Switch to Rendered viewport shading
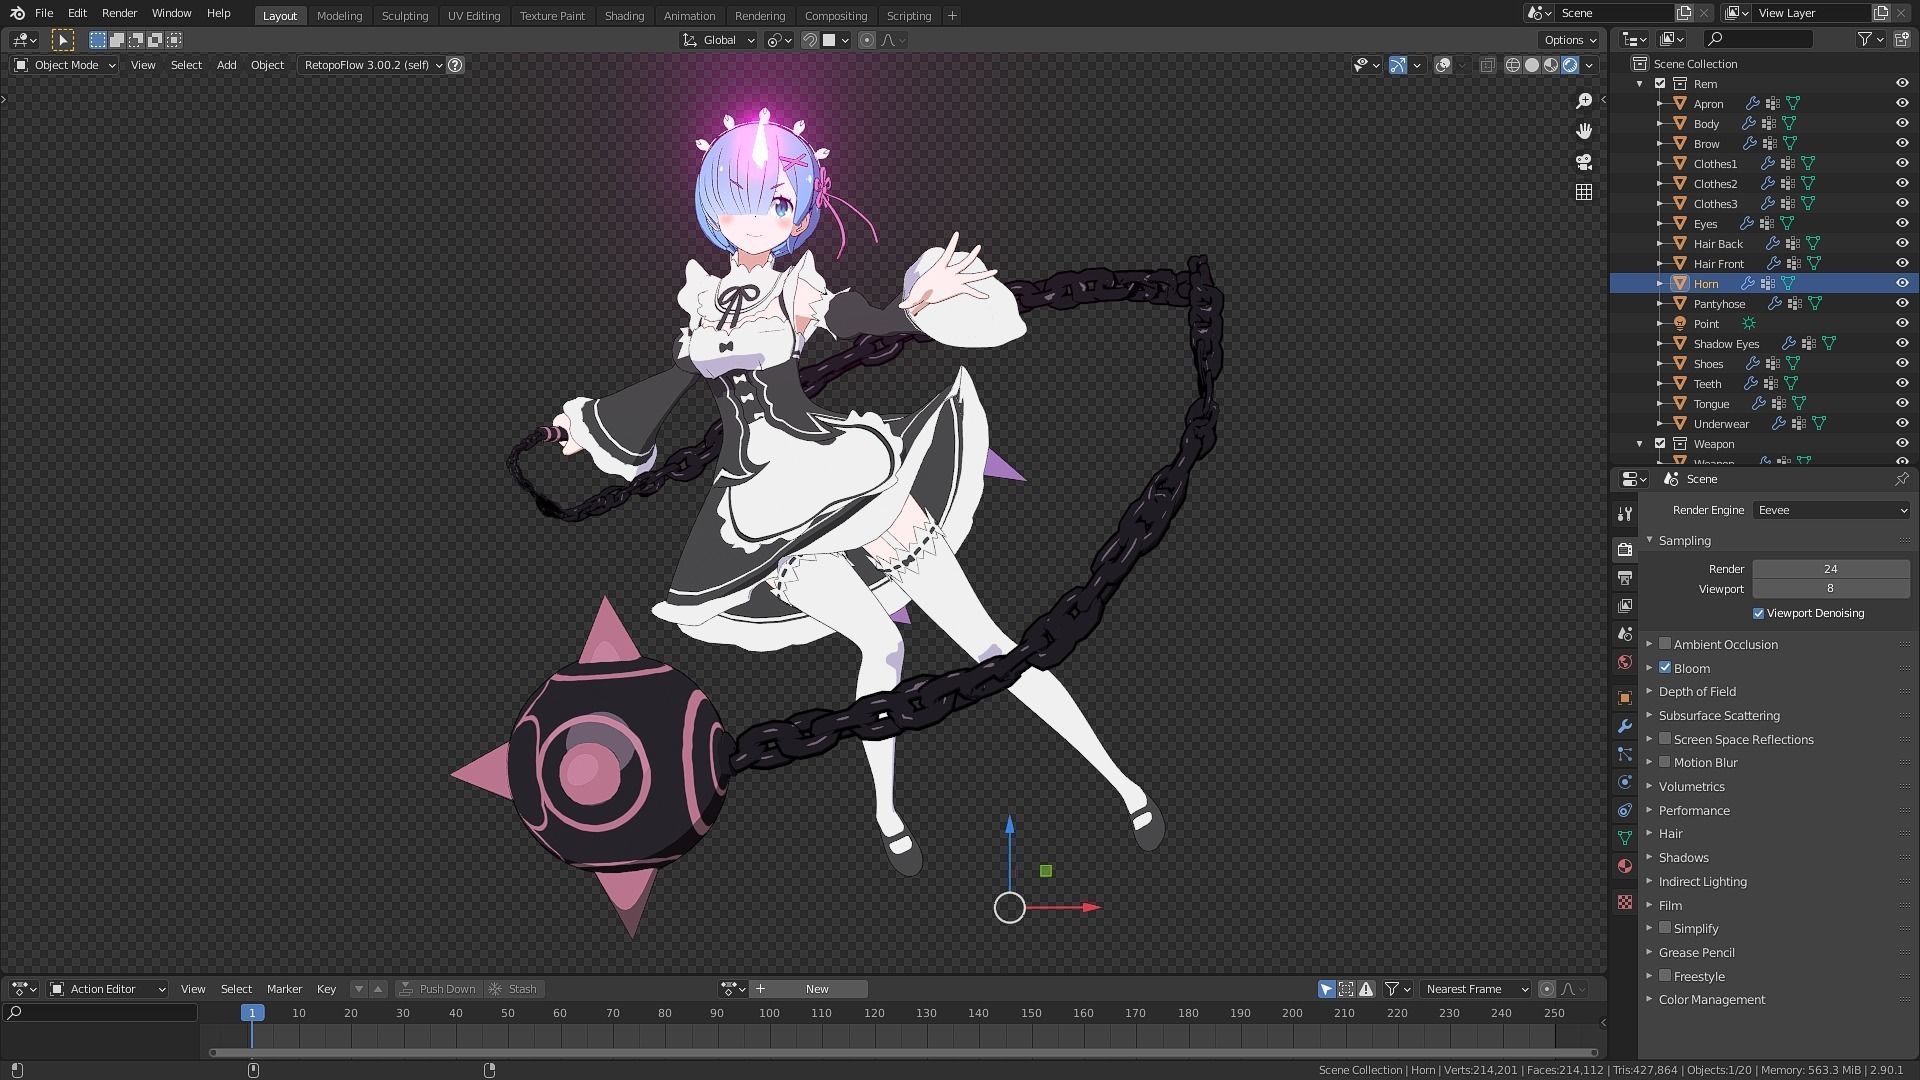 tap(1570, 65)
